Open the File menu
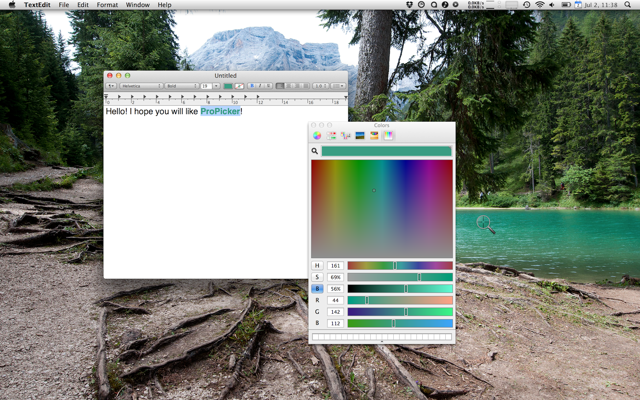The height and width of the screenshot is (400, 640). [64, 5]
